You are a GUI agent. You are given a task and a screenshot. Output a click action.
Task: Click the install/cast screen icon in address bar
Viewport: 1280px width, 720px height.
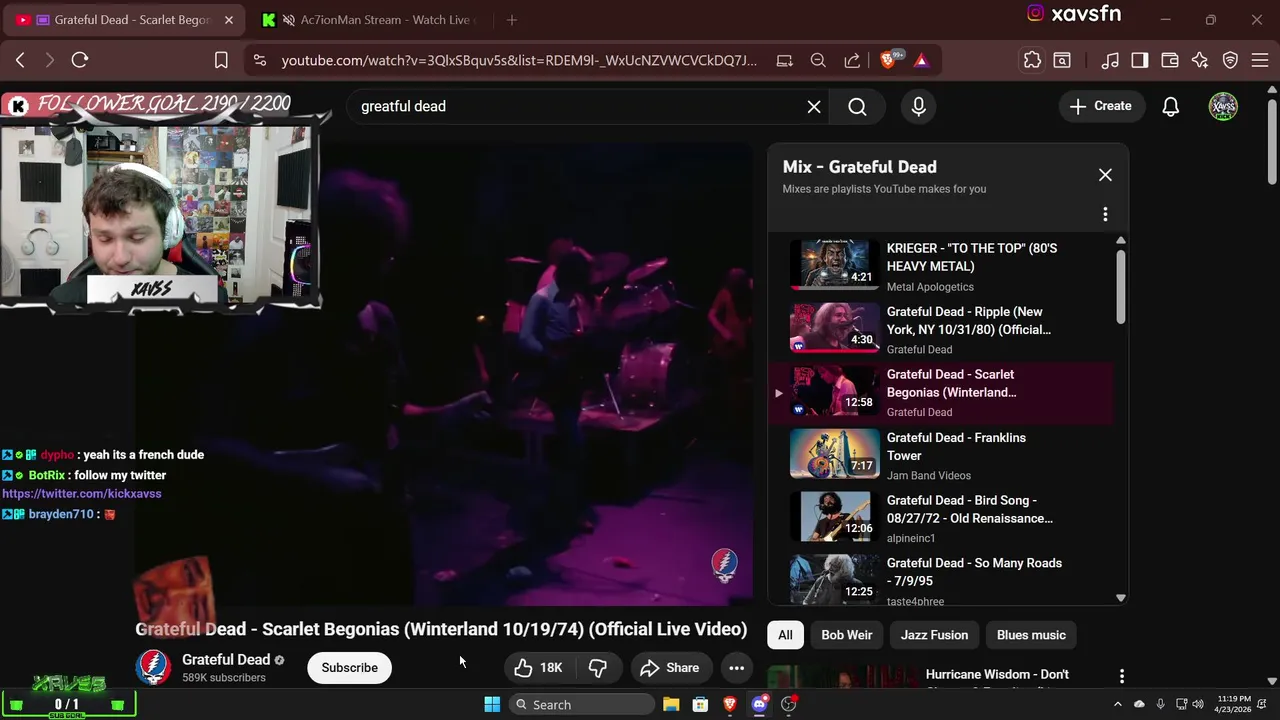pos(785,61)
